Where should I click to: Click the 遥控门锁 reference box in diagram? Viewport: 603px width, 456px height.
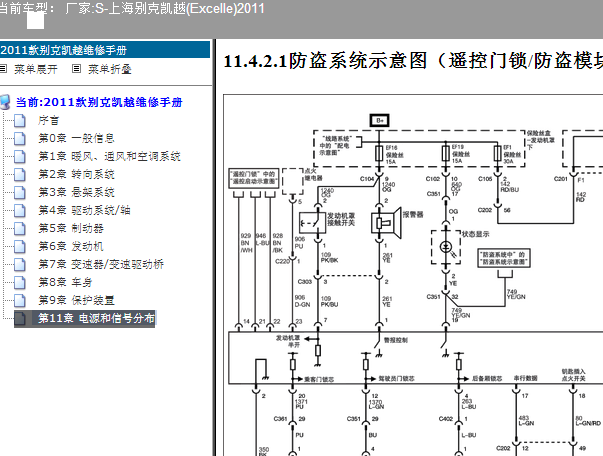tap(254, 178)
